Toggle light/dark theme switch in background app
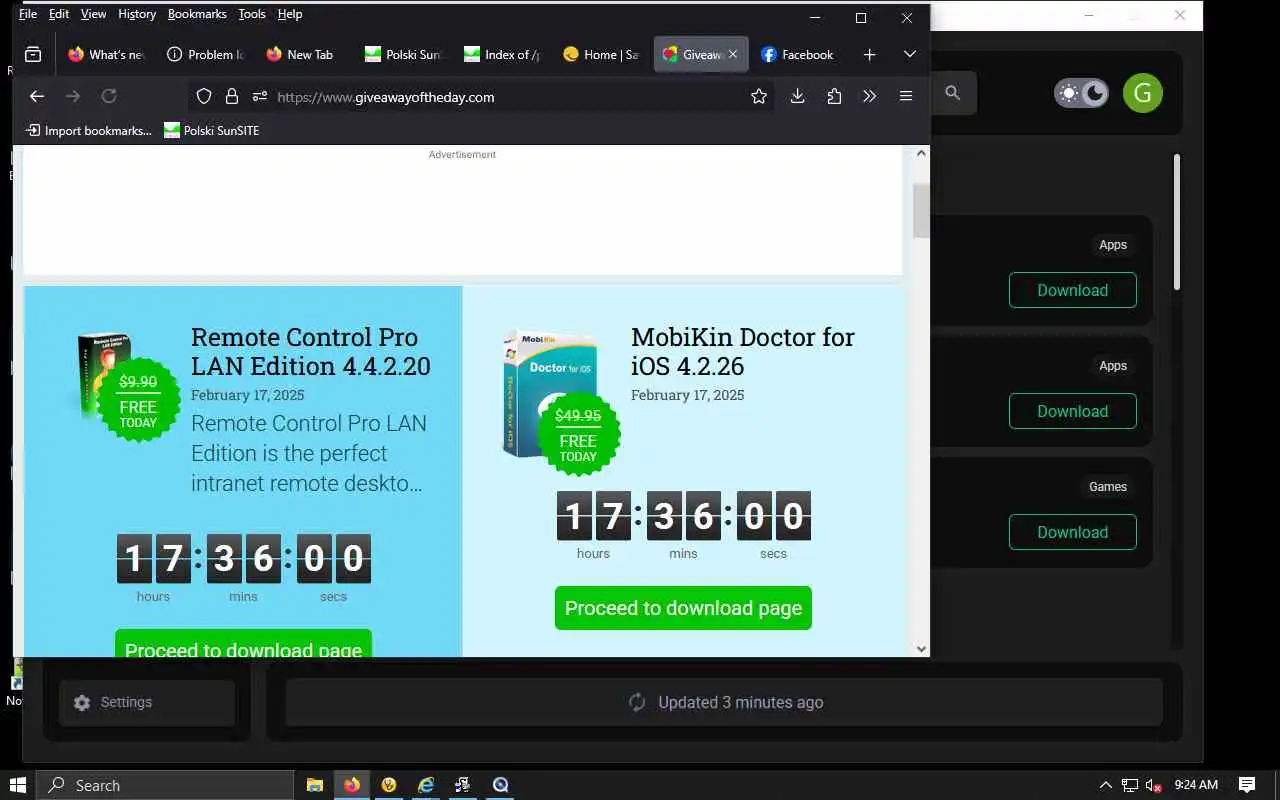Image resolution: width=1280 pixels, height=800 pixels. pos(1081,94)
